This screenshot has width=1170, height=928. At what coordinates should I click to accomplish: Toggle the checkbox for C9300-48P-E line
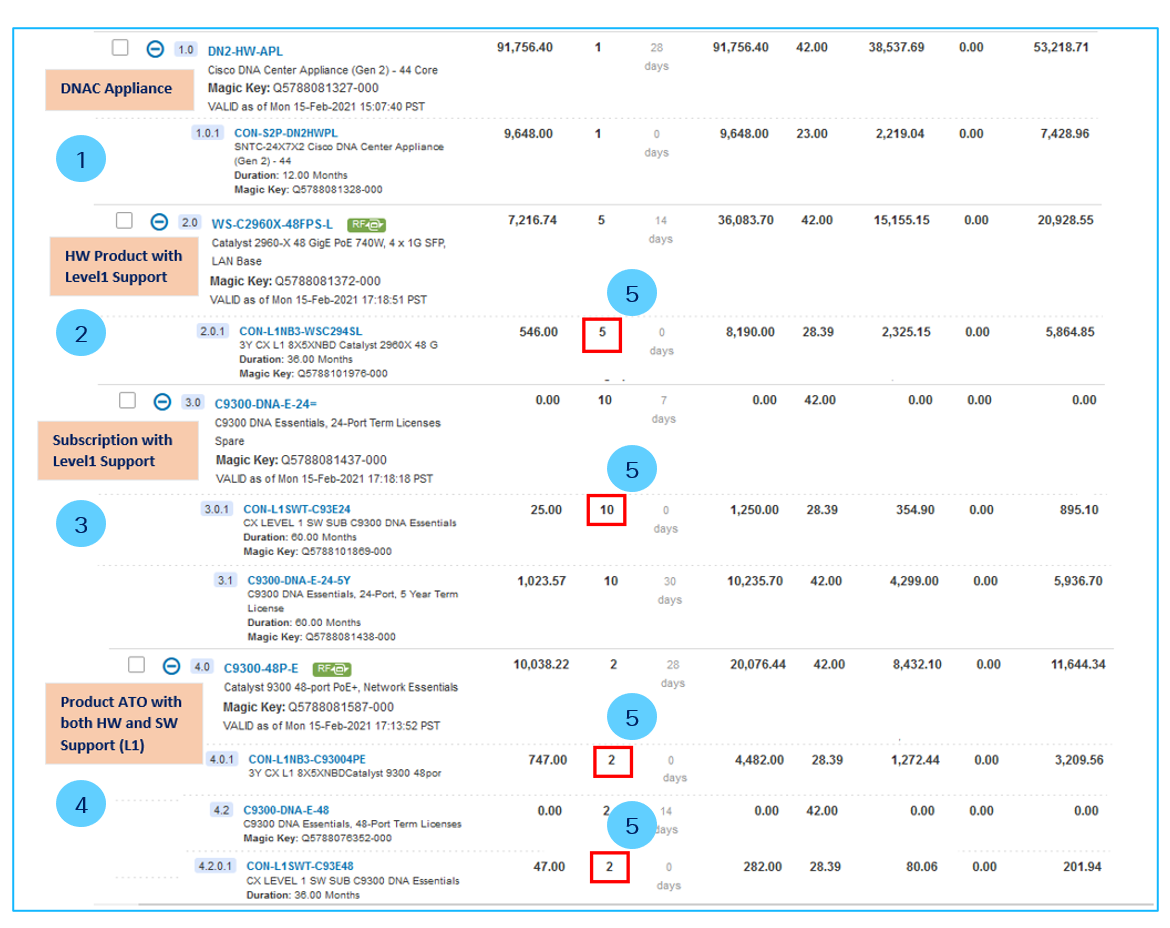[x=137, y=665]
